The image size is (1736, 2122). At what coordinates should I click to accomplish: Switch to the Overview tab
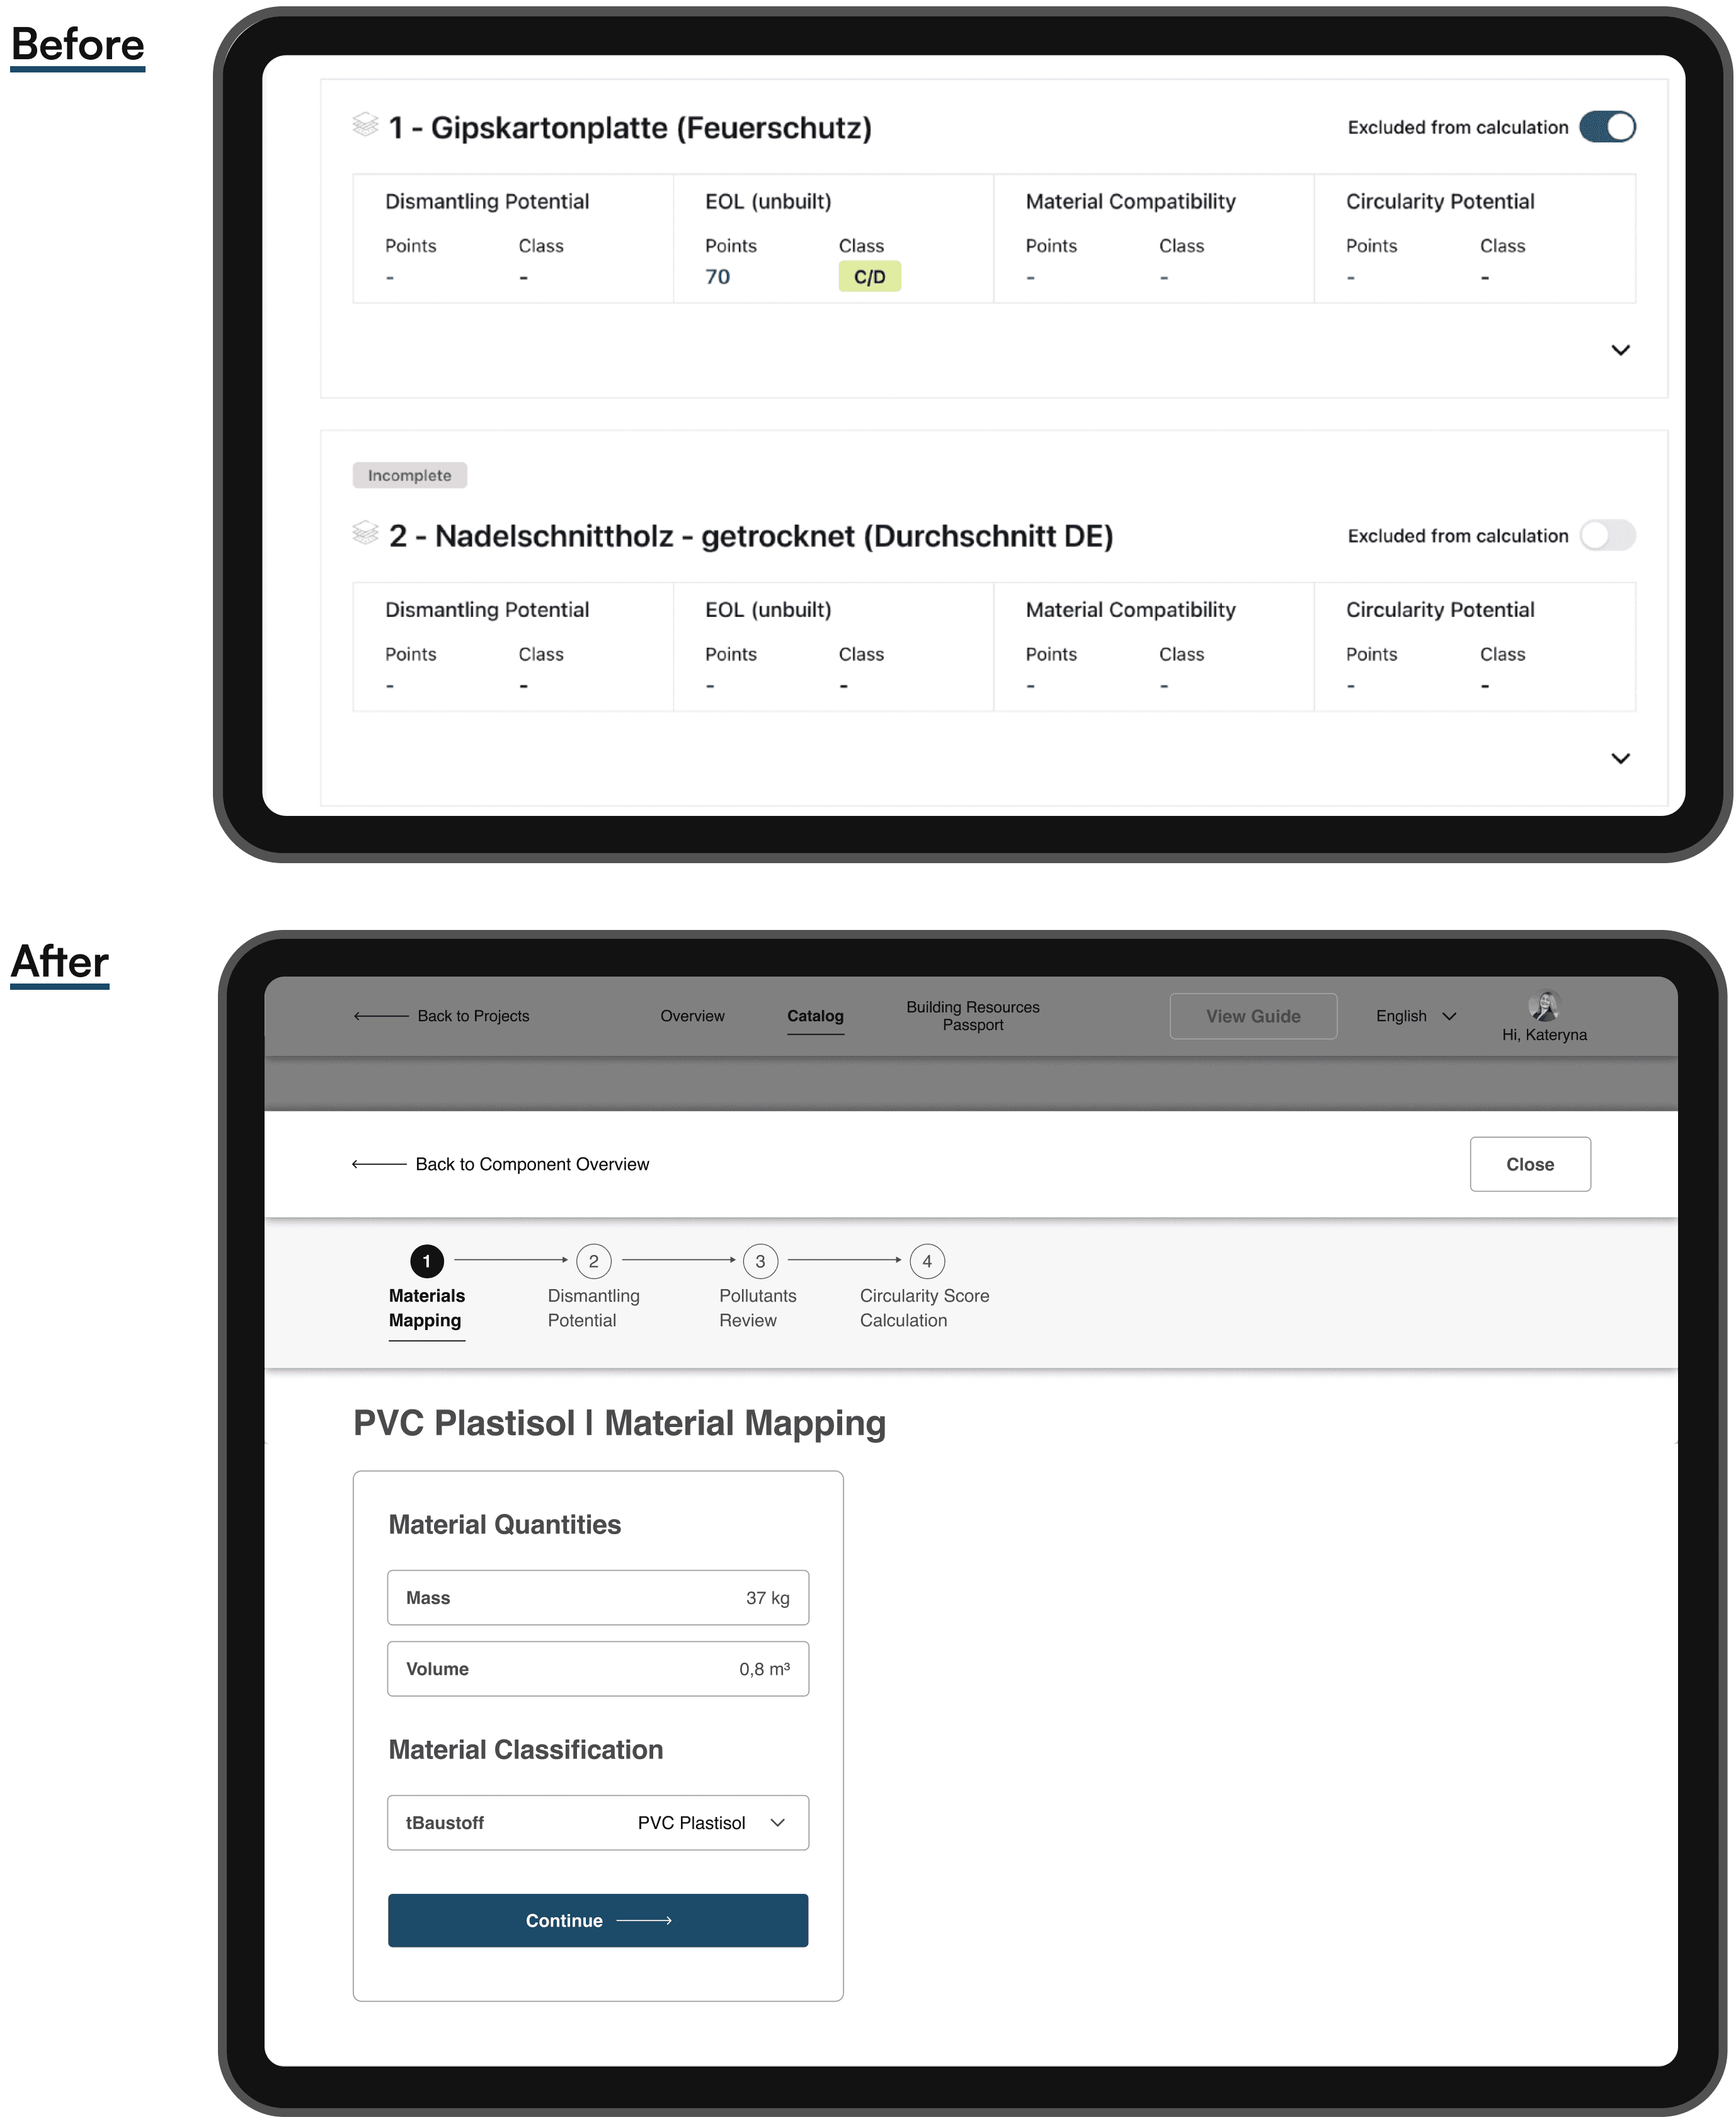(692, 1016)
